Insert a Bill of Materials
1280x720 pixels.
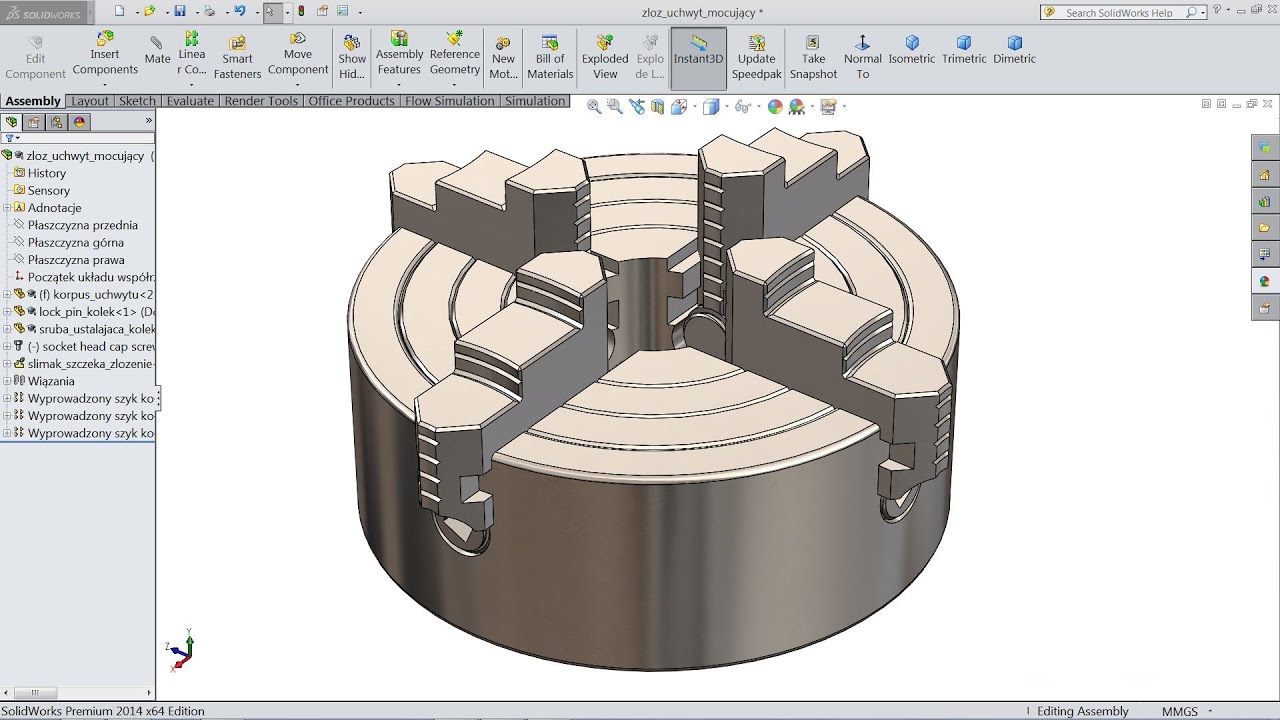coord(550,58)
